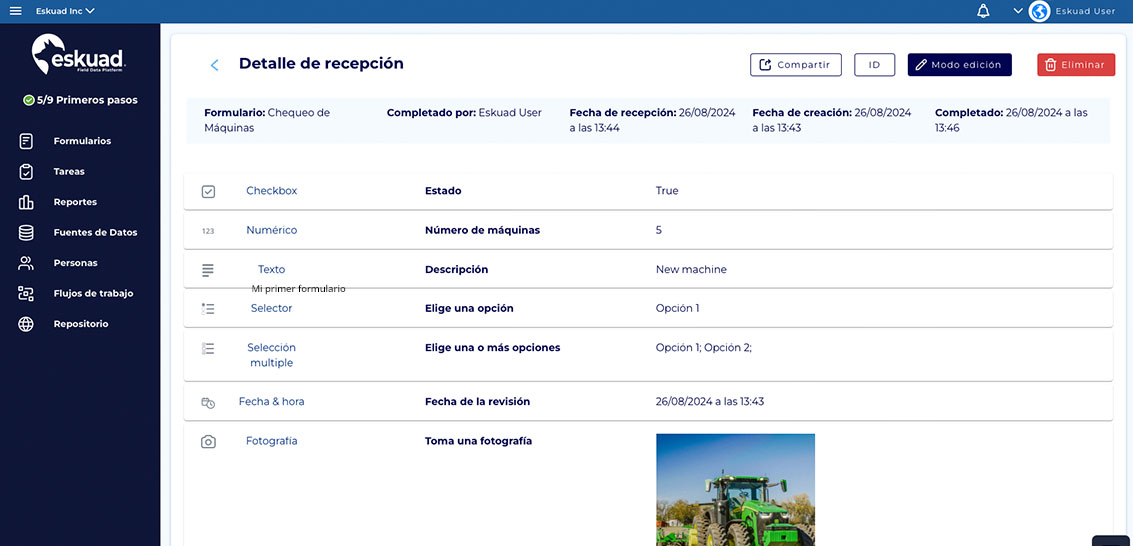
Task: Click the red Eliminar button
Action: [x=1075, y=65]
